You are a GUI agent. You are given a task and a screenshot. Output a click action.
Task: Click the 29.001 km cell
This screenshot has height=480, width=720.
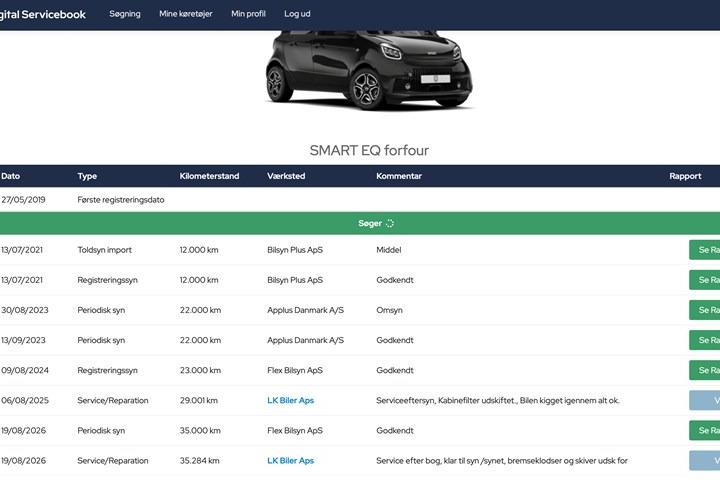[199, 401]
